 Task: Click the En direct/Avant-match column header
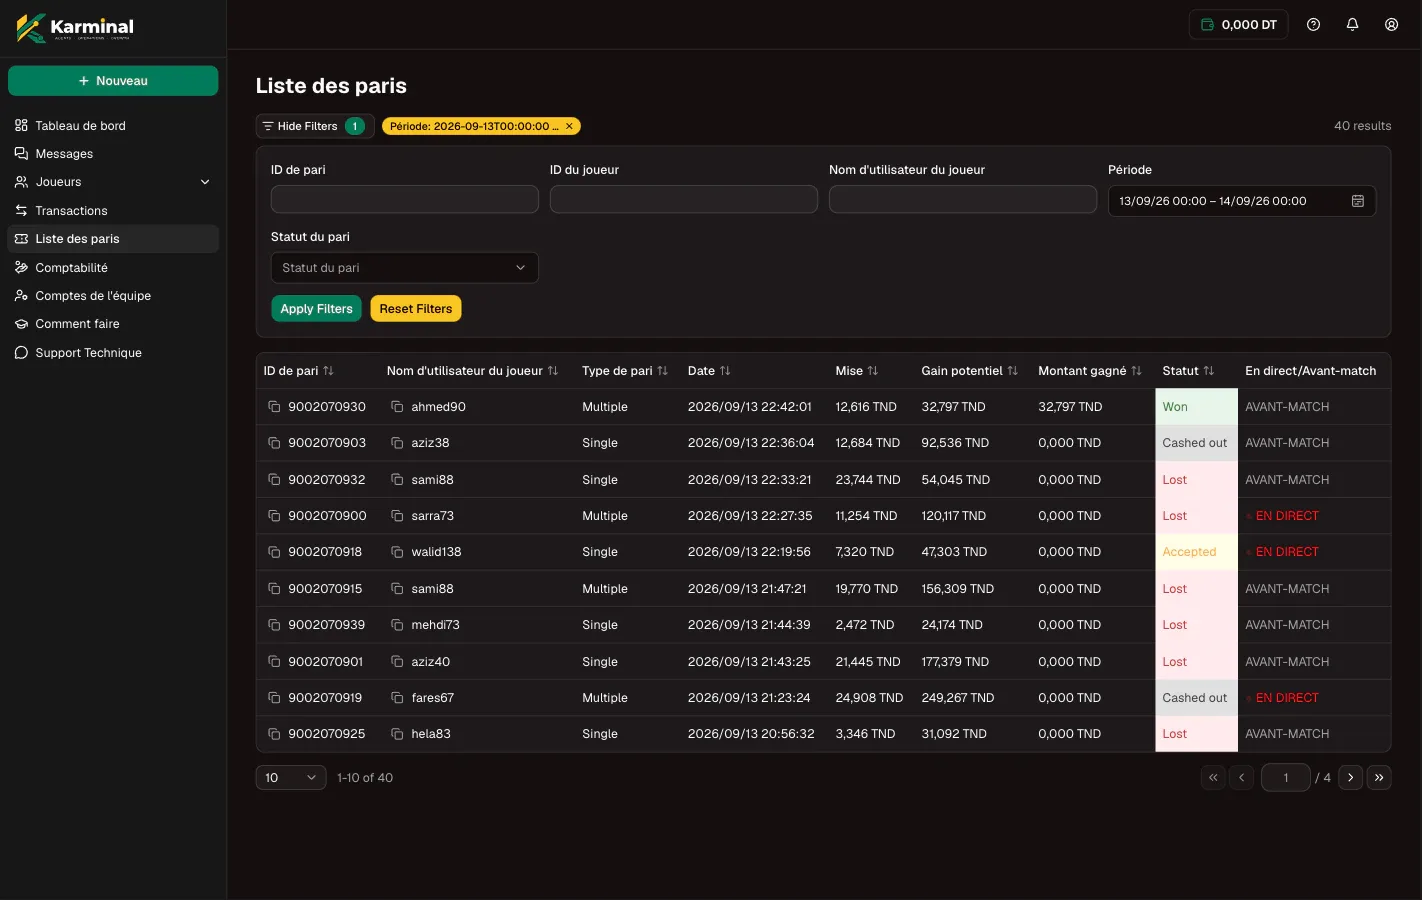pos(1310,371)
